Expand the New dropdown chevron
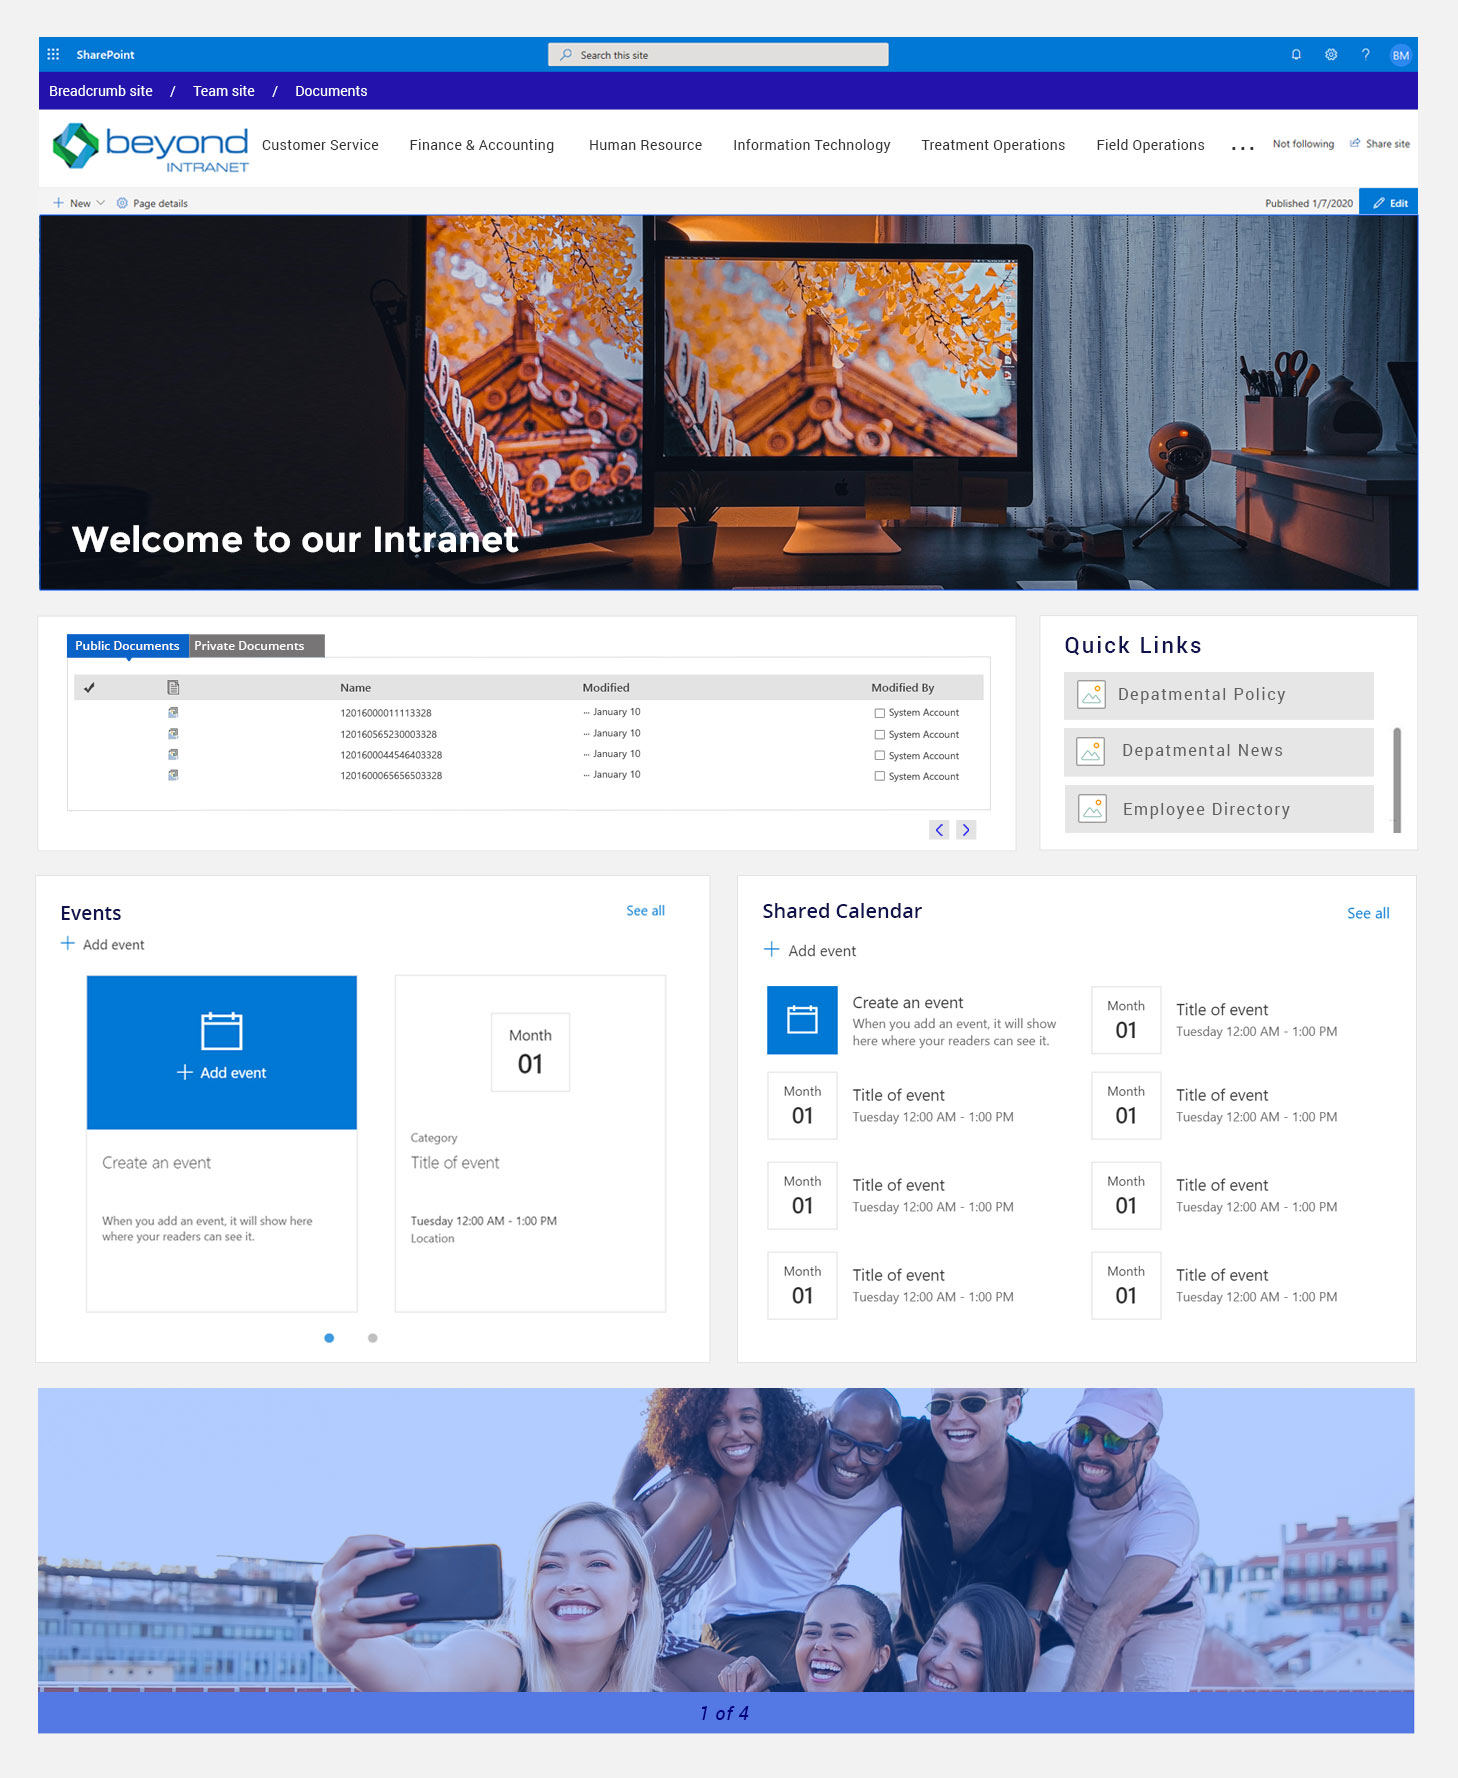The width and height of the screenshot is (1458, 1778). [x=100, y=203]
